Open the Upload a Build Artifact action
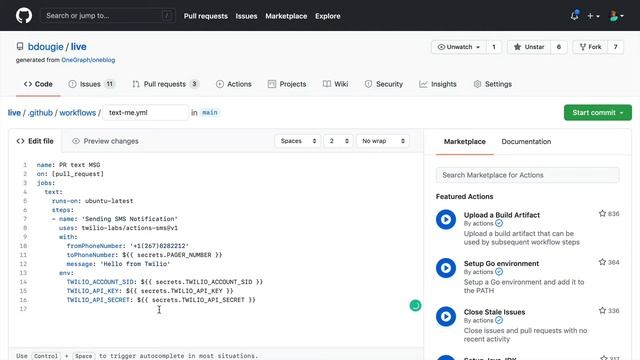This screenshot has width=640, height=360. pyautogui.click(x=502, y=215)
